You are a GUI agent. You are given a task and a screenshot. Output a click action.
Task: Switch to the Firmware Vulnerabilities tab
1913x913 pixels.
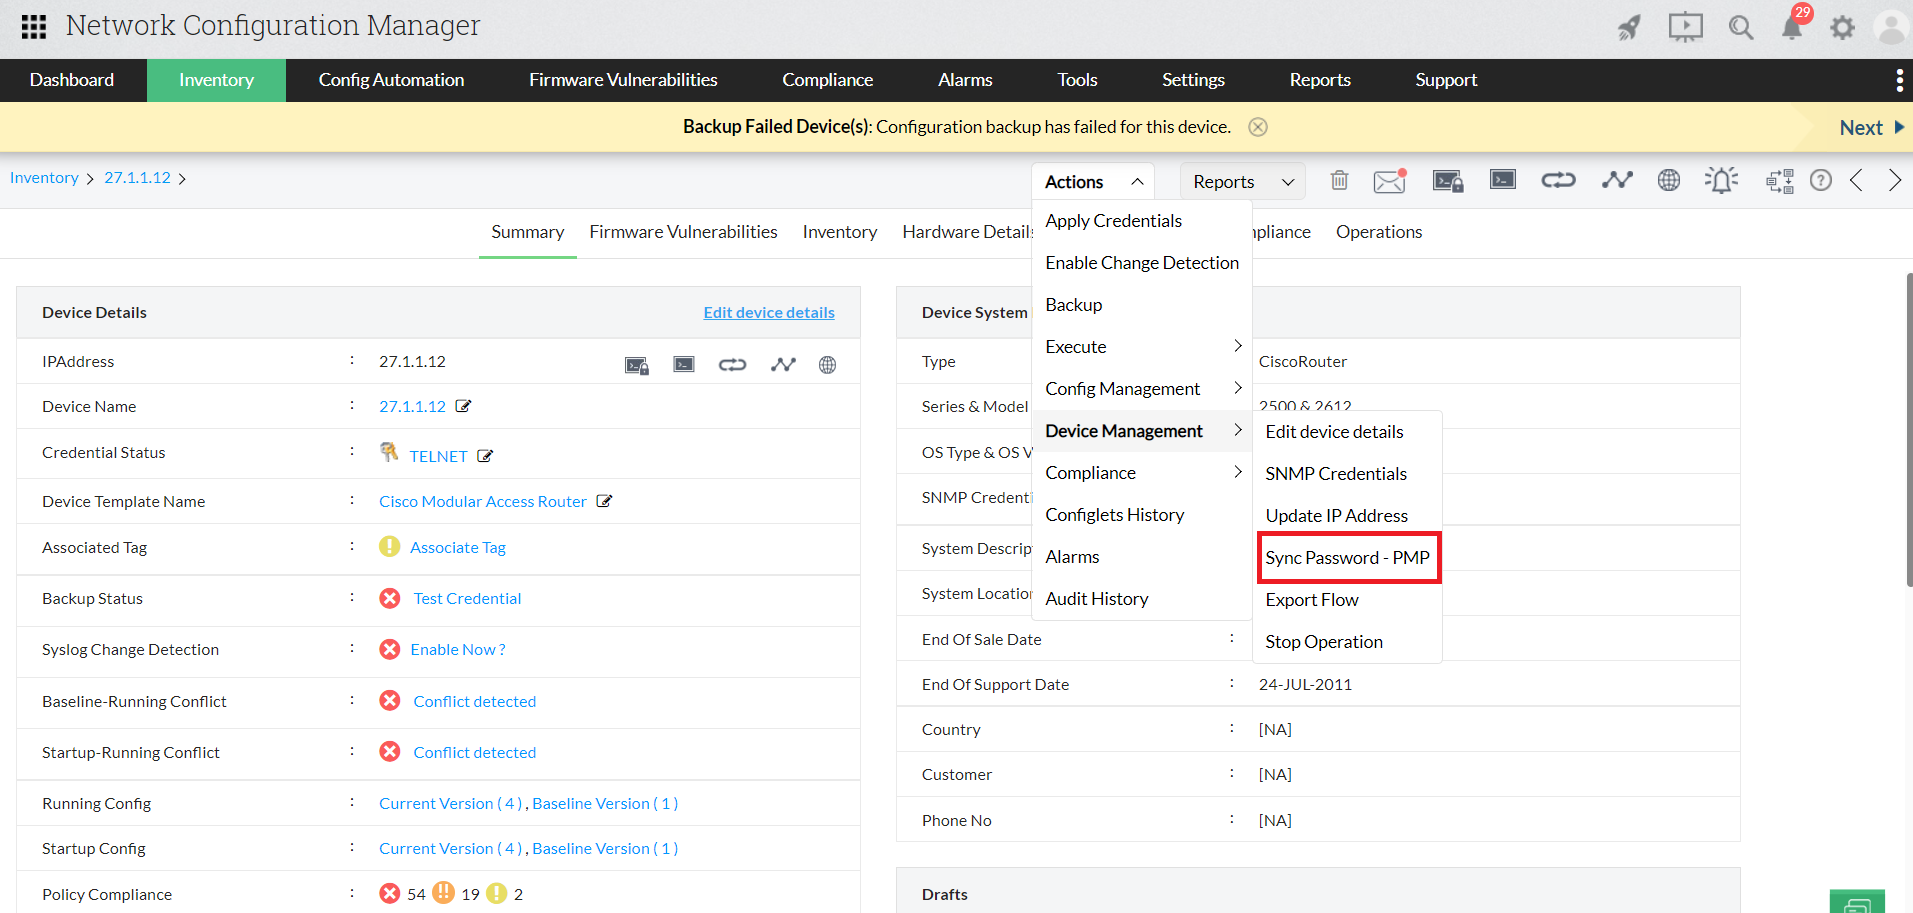(683, 231)
